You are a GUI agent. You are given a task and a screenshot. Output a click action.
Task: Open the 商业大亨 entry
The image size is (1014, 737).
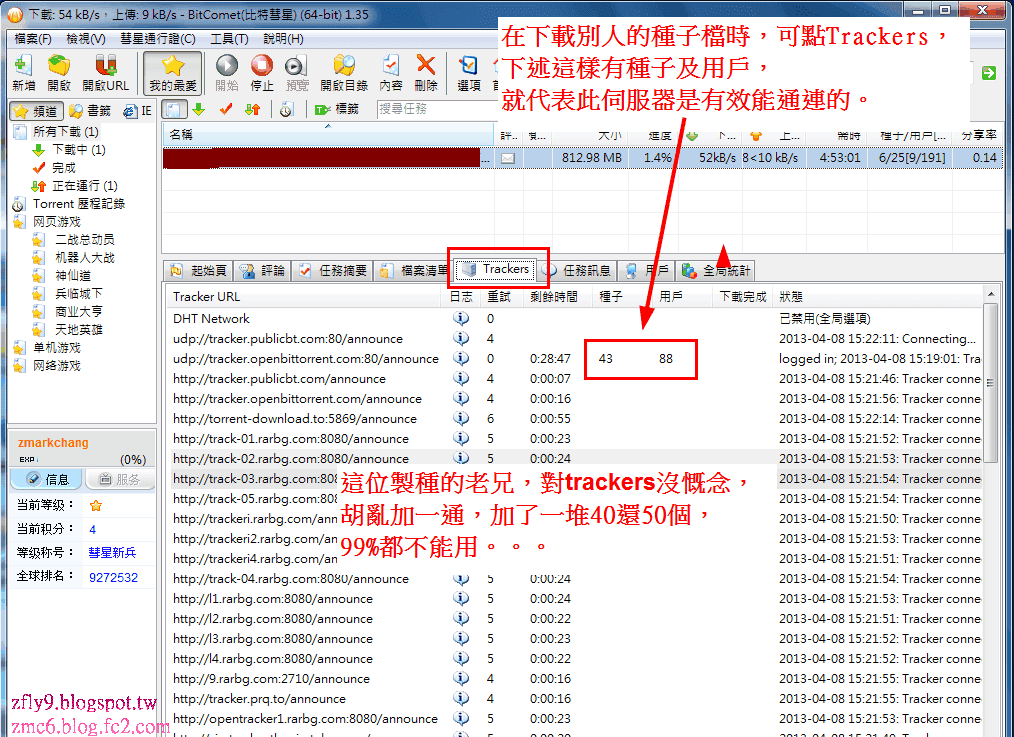click(x=78, y=312)
